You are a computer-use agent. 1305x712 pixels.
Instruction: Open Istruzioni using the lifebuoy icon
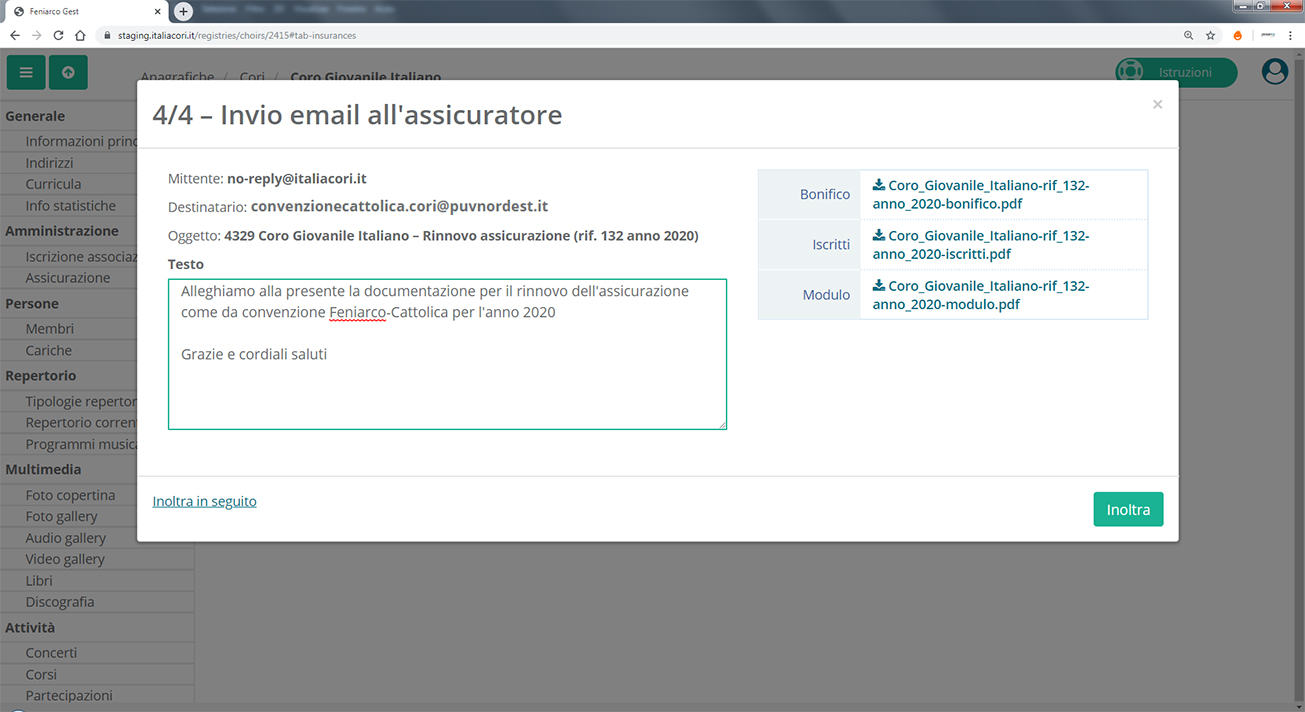tap(1131, 72)
